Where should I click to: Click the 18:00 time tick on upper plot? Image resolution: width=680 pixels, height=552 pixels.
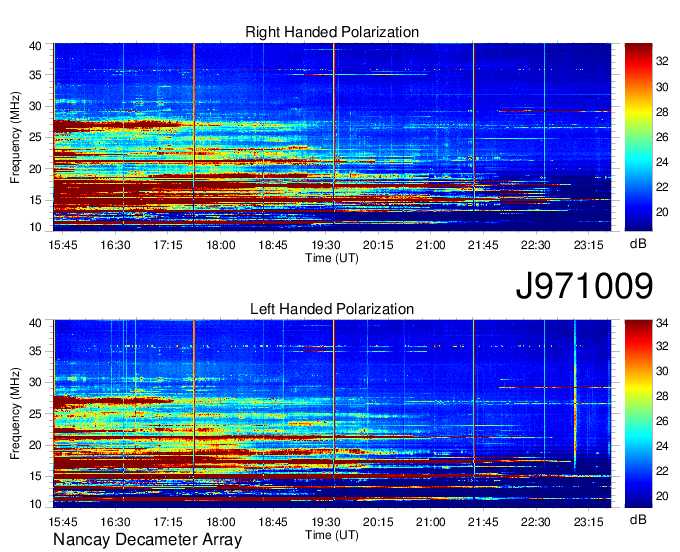tap(221, 245)
